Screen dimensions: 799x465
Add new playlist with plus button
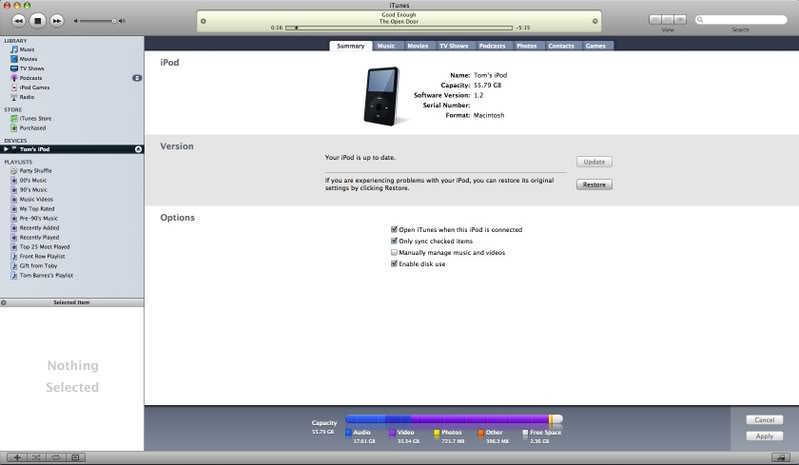[x=17, y=457]
